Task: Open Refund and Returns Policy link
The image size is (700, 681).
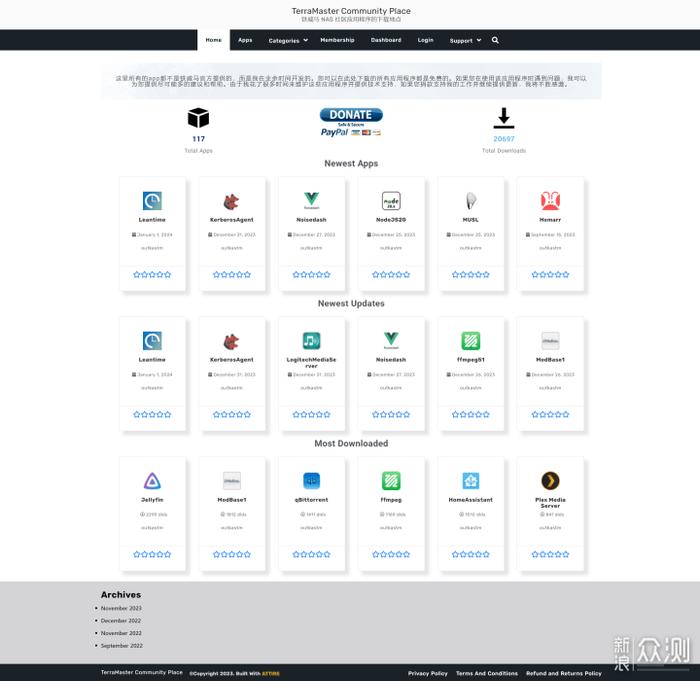Action: [563, 673]
